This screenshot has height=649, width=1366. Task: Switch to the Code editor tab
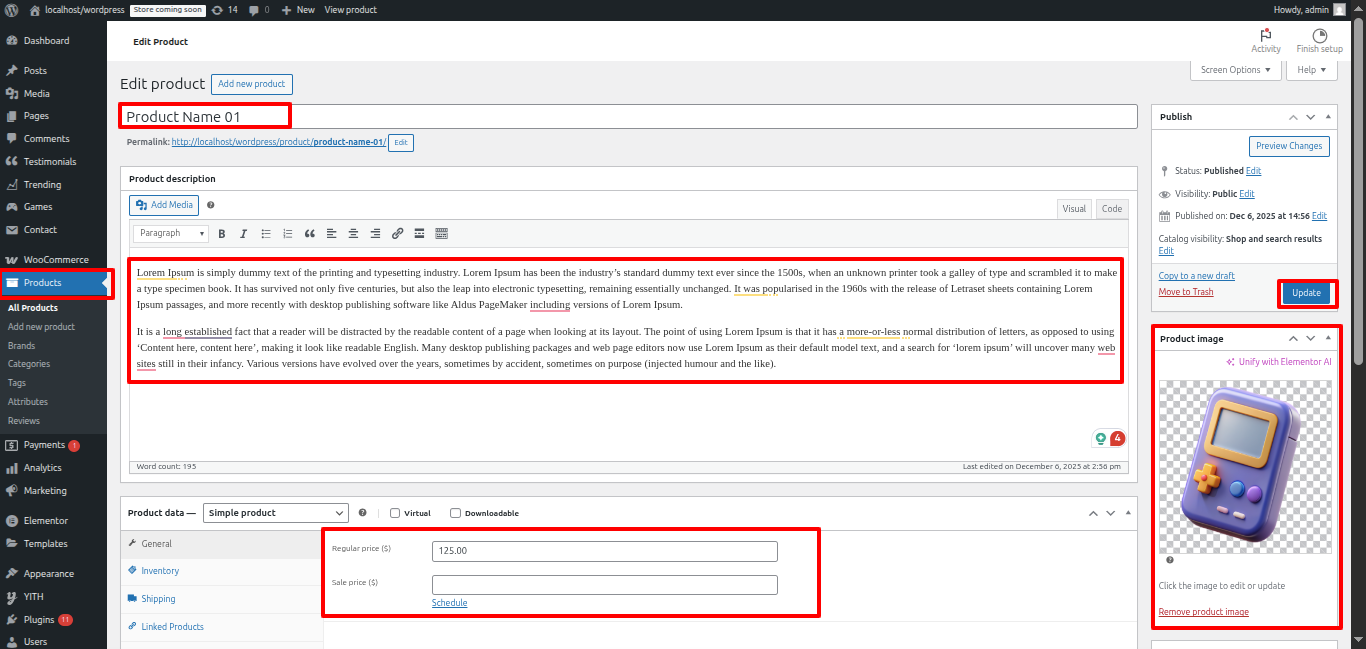(1111, 209)
